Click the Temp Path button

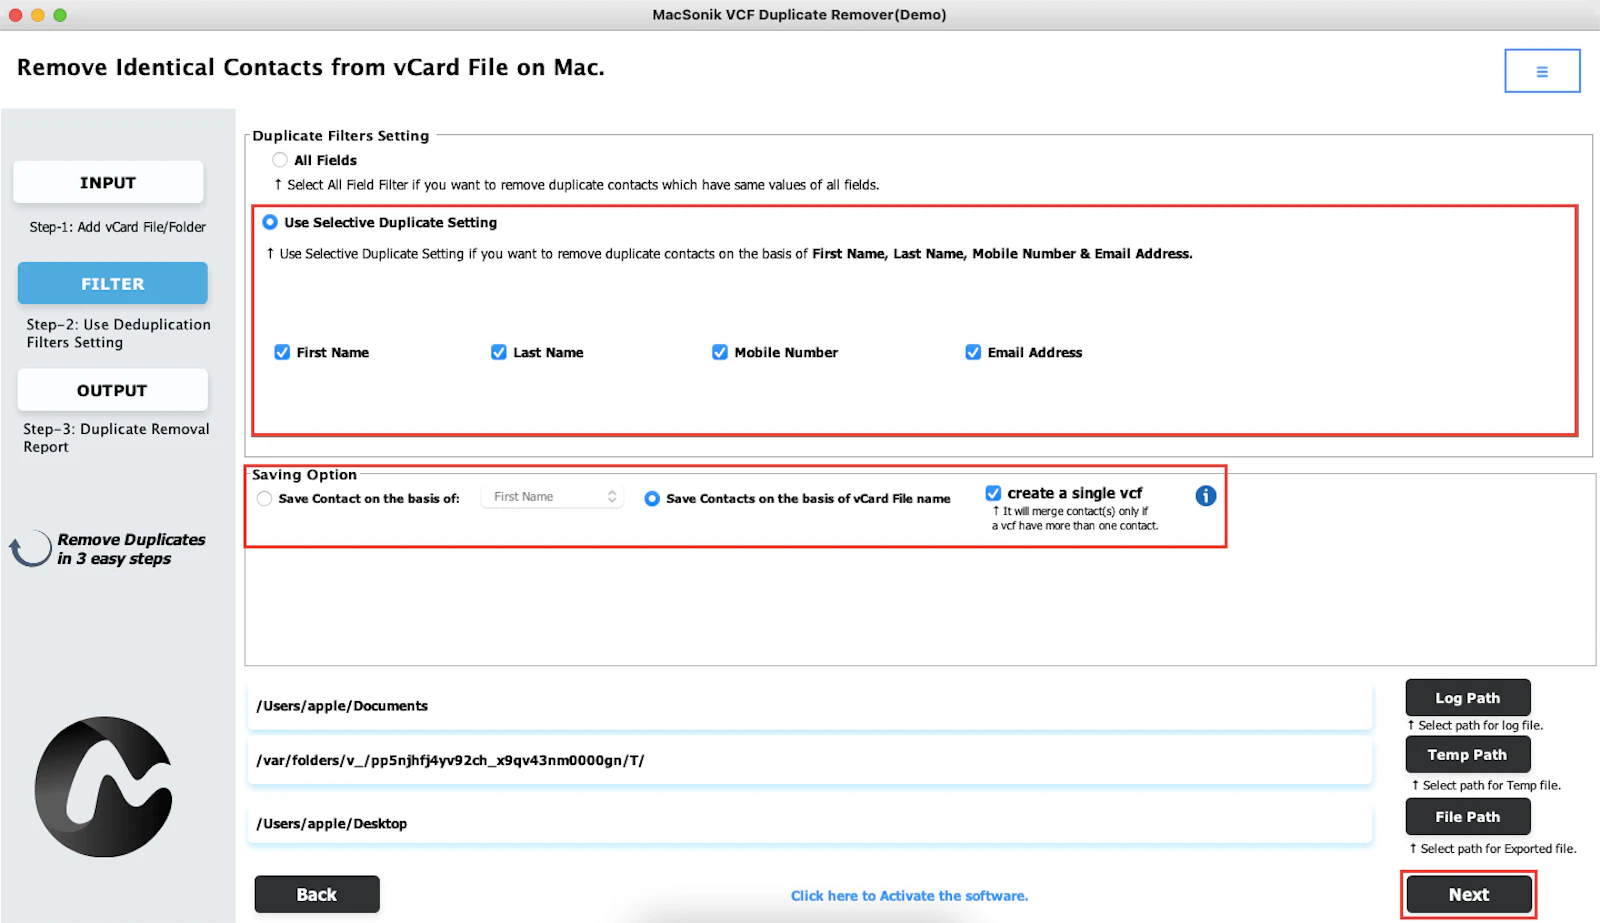pyautogui.click(x=1467, y=755)
